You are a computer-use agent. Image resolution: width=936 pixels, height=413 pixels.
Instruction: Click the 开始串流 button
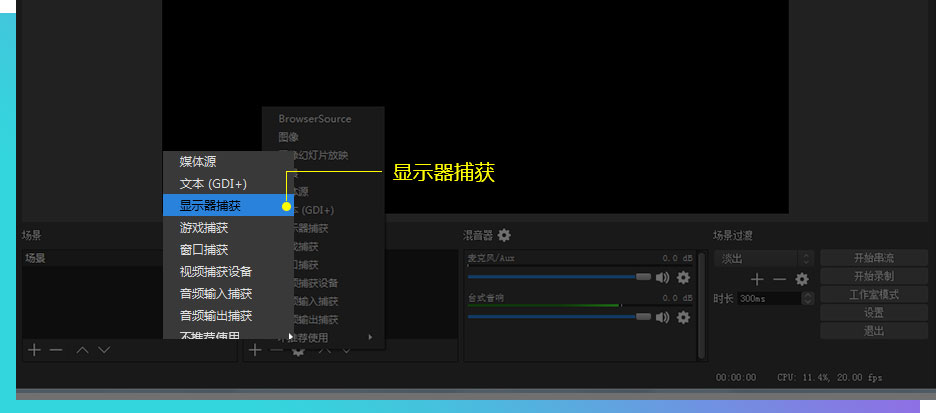[873, 258]
